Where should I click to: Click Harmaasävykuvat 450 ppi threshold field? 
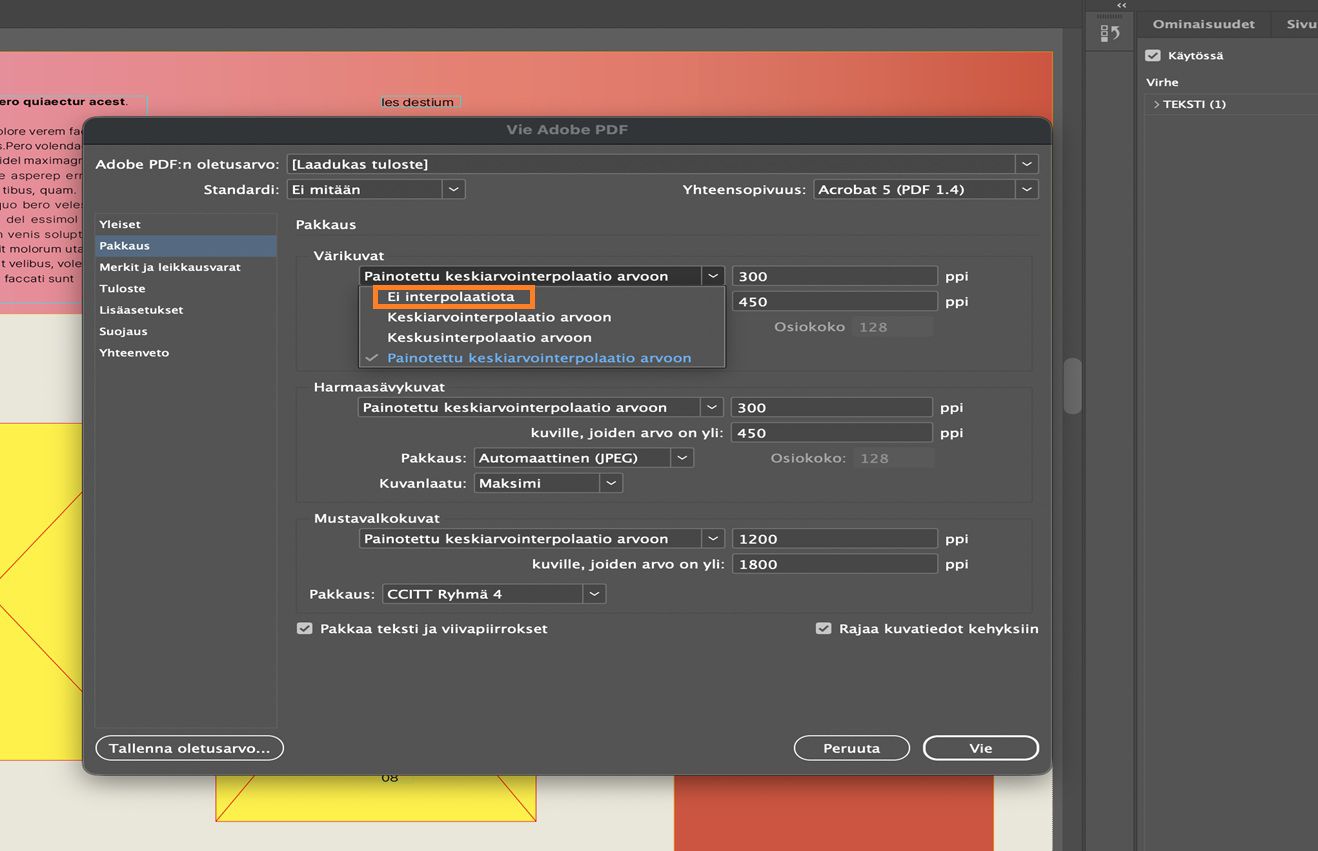[832, 433]
